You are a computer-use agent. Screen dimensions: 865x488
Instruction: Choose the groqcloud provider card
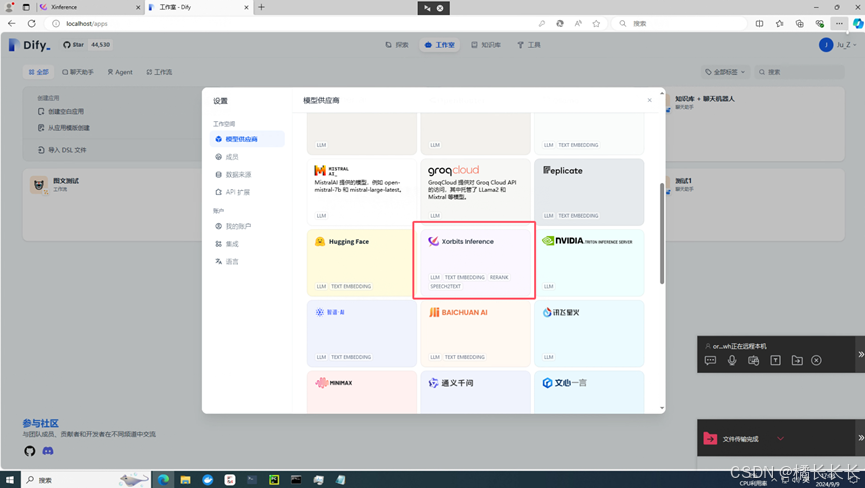coord(475,192)
